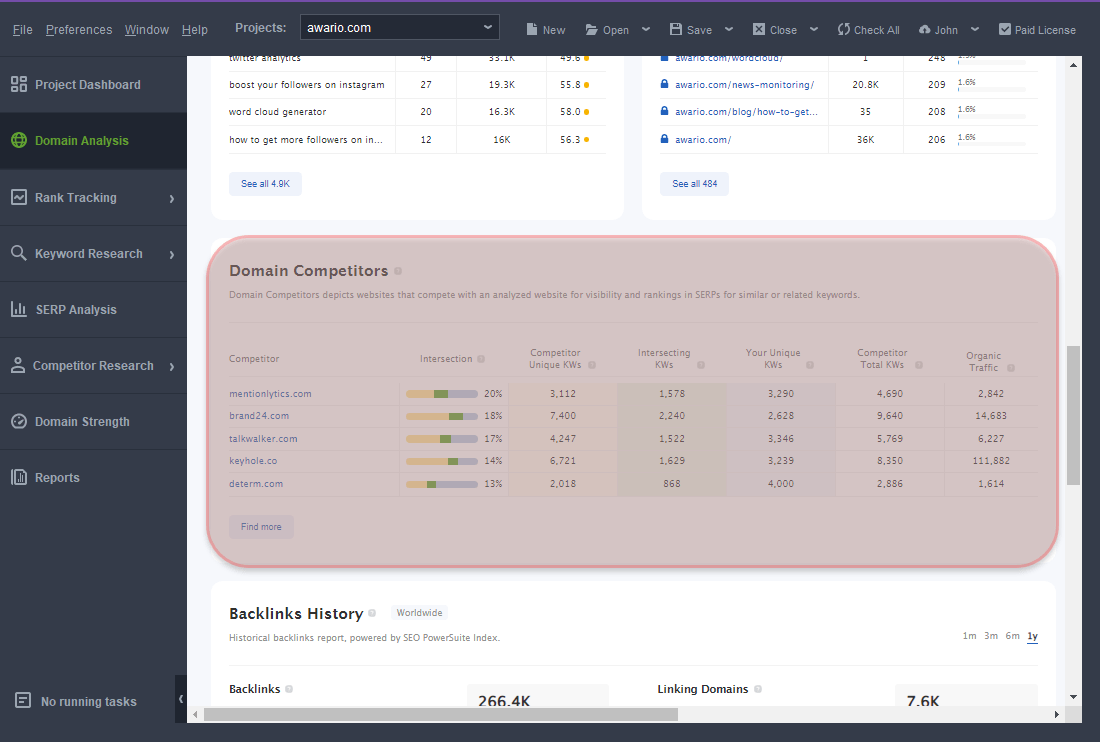Click the scroll up arrow of vertical scrollbar
Screen dimensions: 1100x742
(x=1073, y=65)
